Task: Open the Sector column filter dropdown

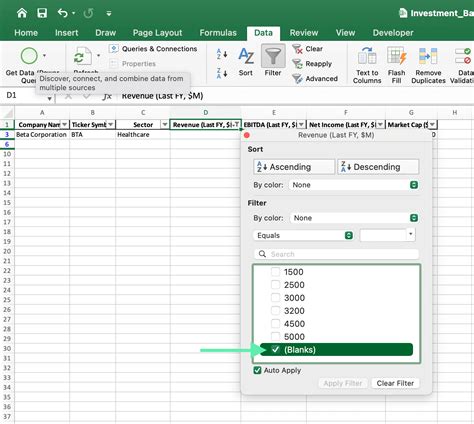Action: tap(165, 124)
